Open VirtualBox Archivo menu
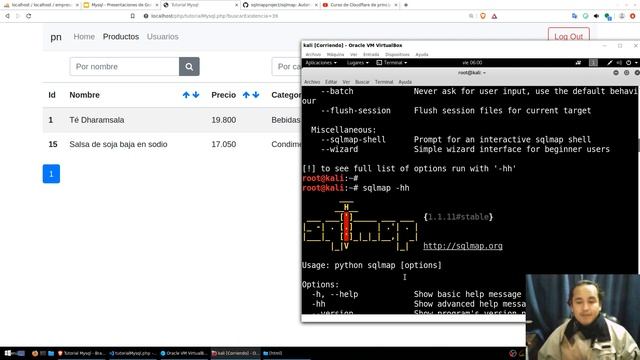This screenshot has width=640, height=360. (313, 54)
